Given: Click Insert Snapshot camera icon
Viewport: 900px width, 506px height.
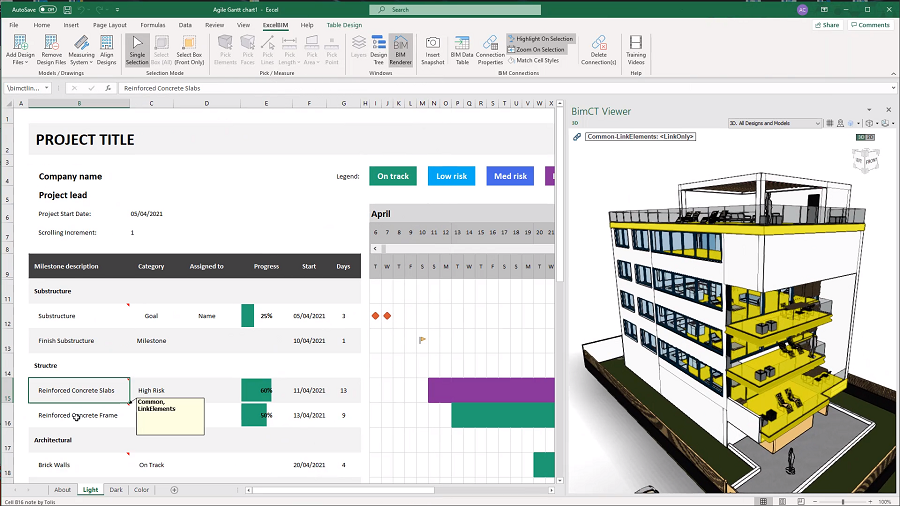Looking at the screenshot, I should click(433, 43).
